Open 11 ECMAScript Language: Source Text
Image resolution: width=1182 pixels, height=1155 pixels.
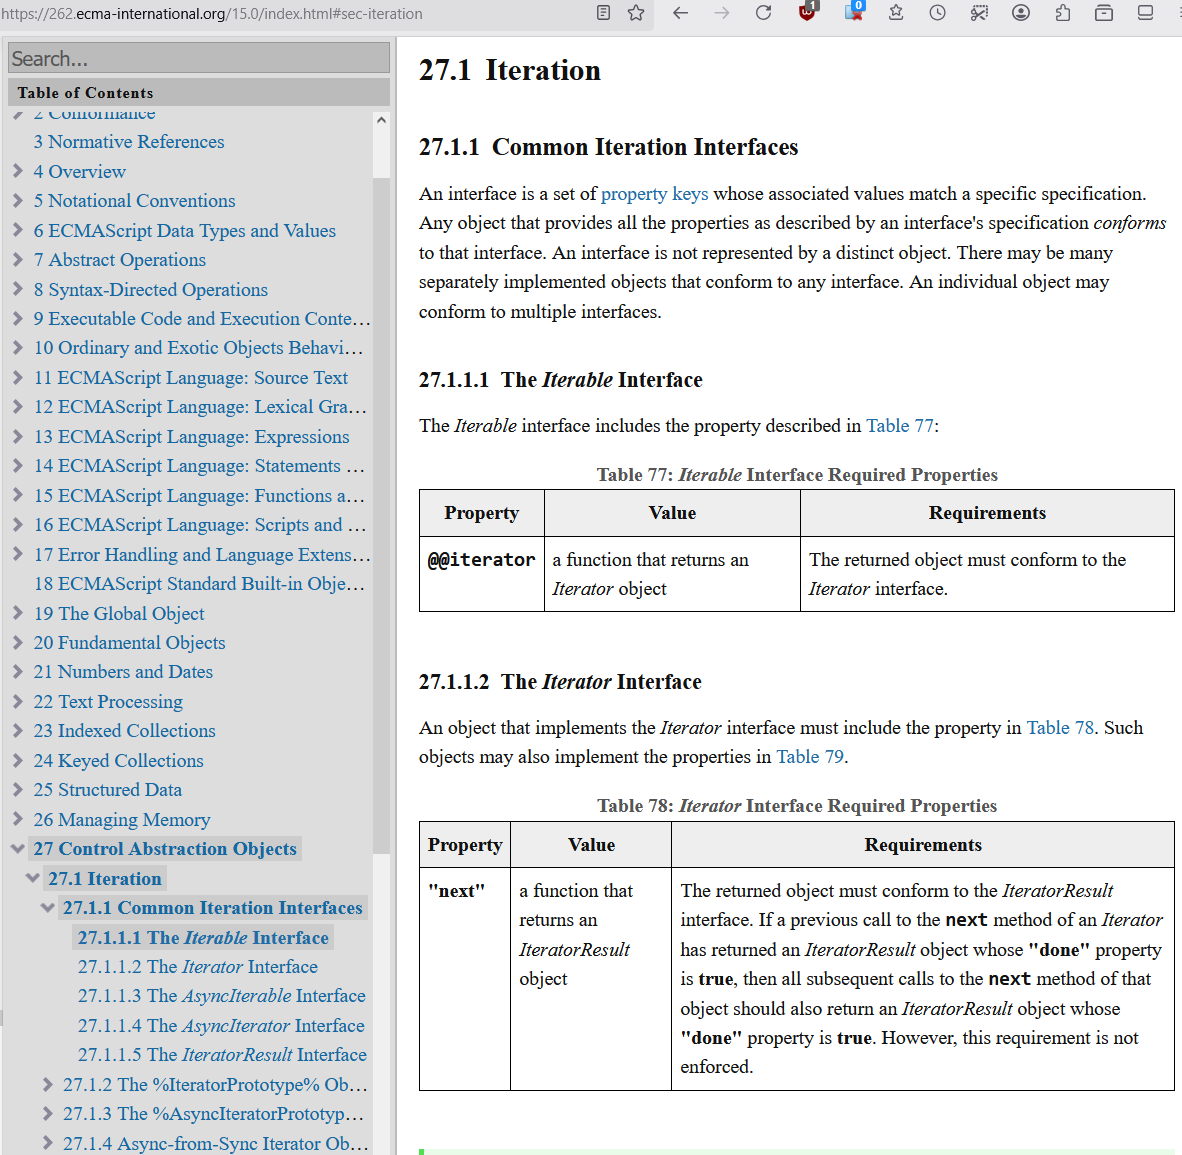click(191, 378)
